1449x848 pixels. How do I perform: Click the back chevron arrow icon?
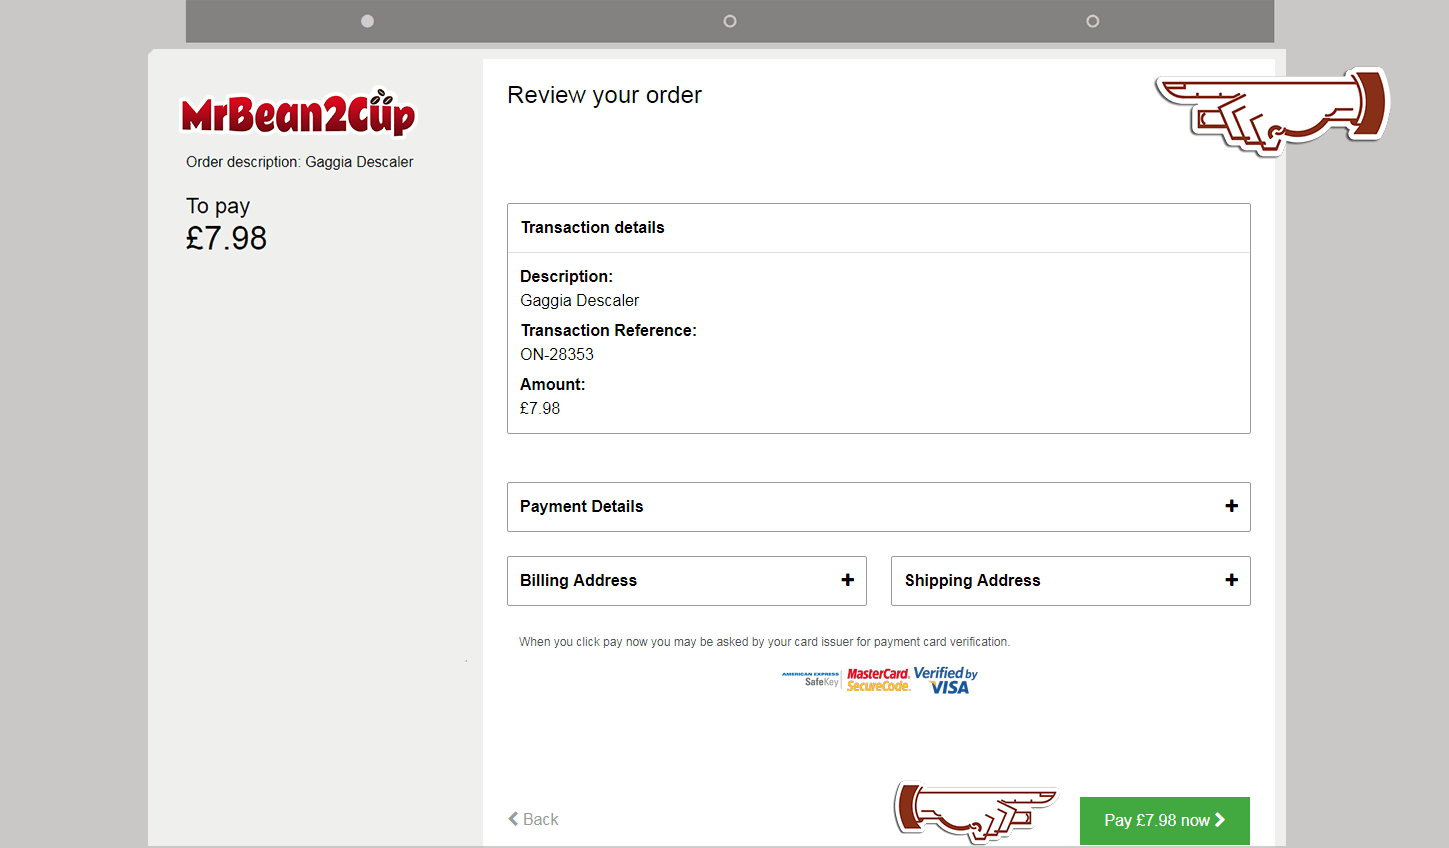coord(513,819)
